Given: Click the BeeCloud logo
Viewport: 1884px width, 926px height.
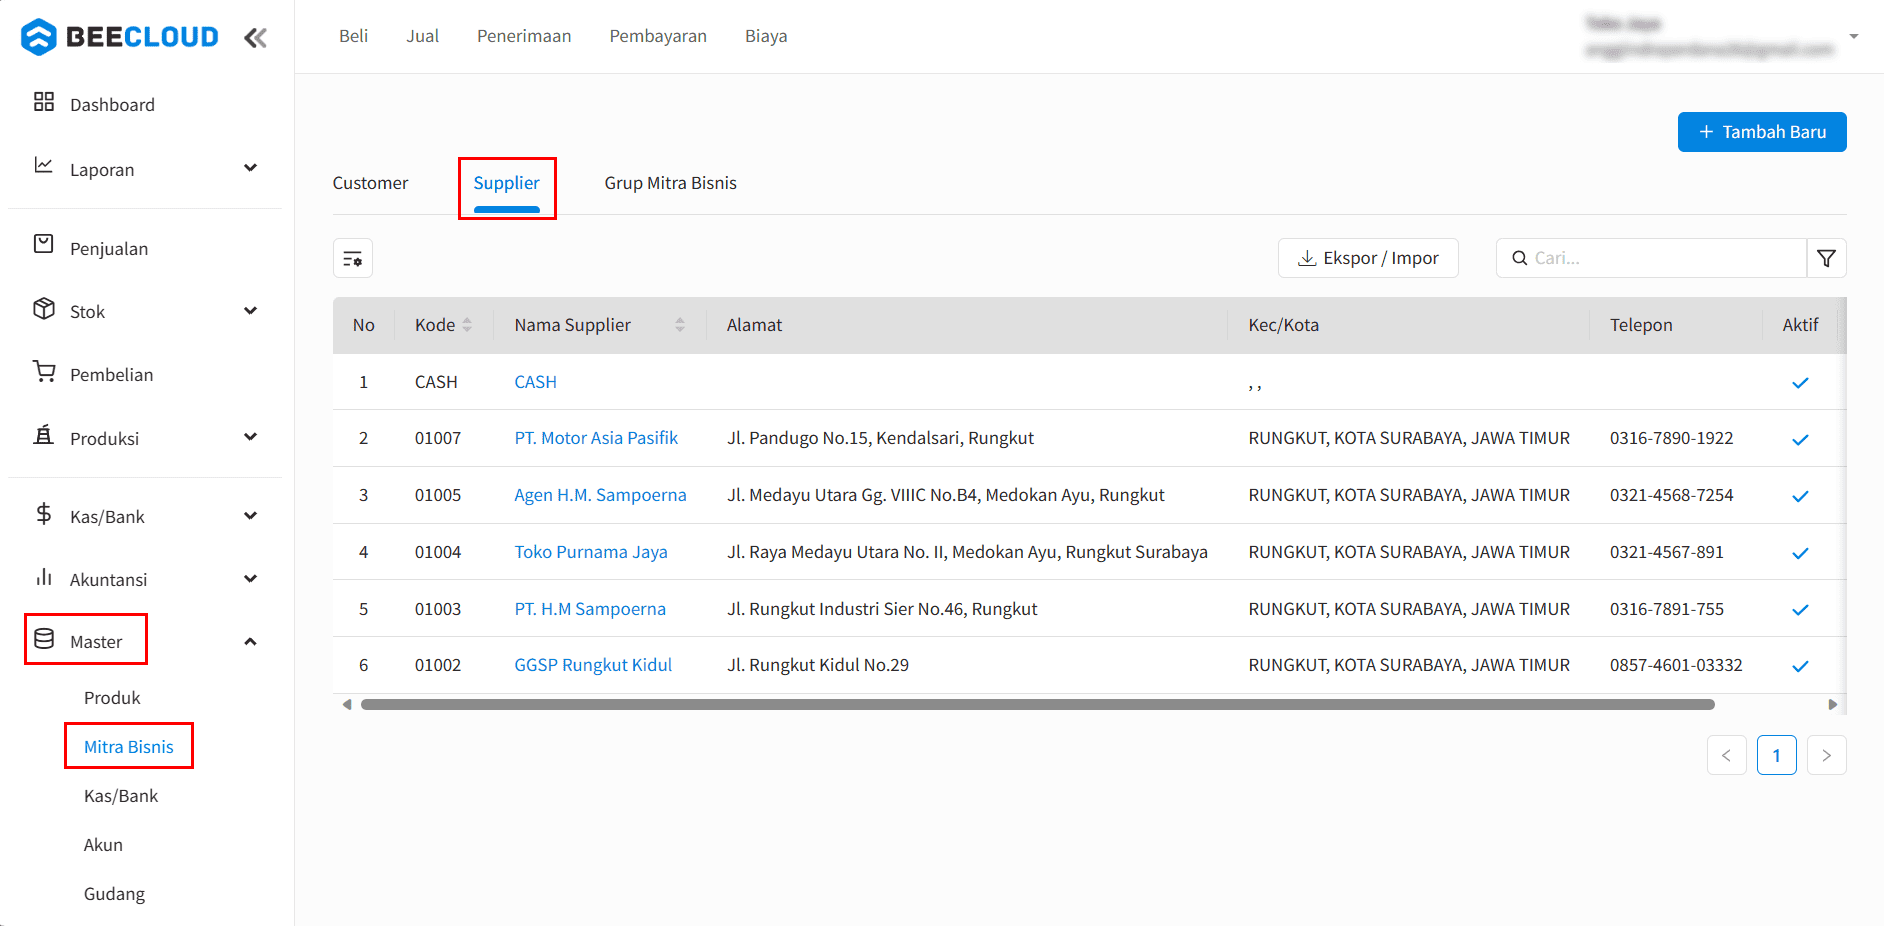Looking at the screenshot, I should [120, 37].
